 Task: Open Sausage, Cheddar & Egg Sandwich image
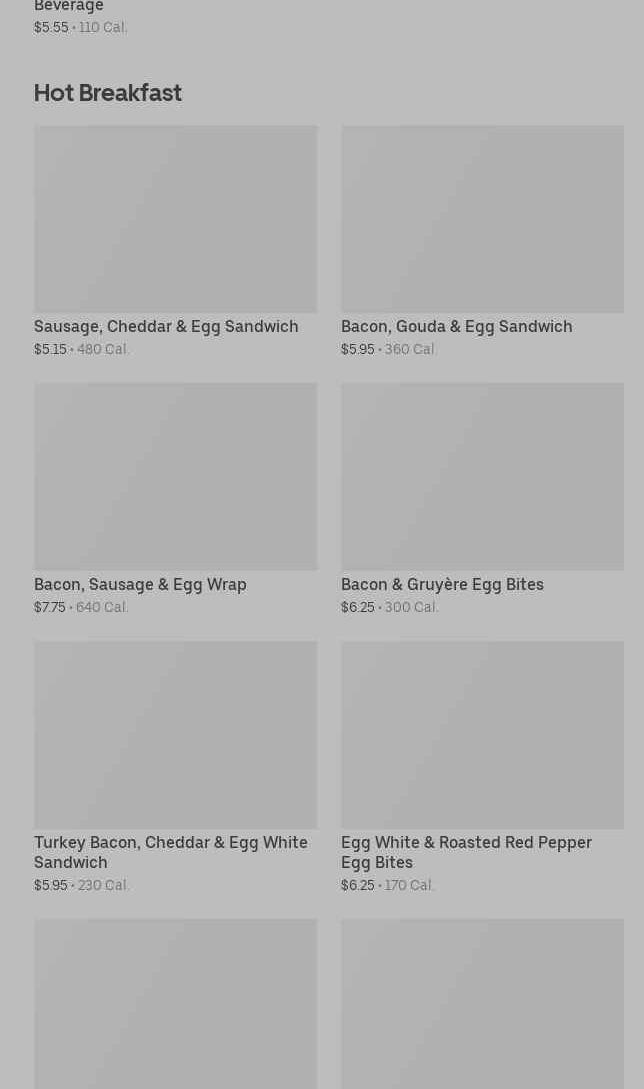[176, 219]
